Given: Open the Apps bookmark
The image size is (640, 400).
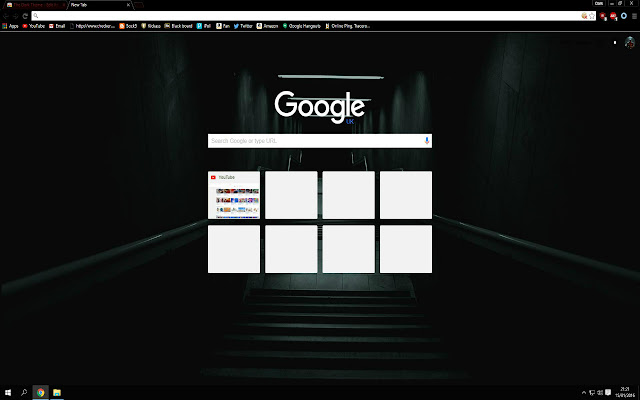Looking at the screenshot, I should [x=11, y=26].
